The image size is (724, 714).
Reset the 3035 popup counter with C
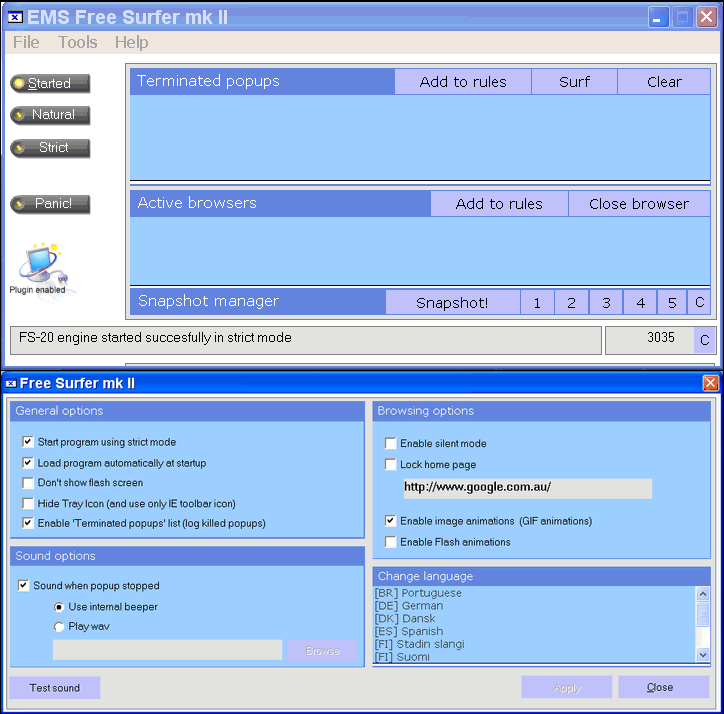tap(705, 340)
